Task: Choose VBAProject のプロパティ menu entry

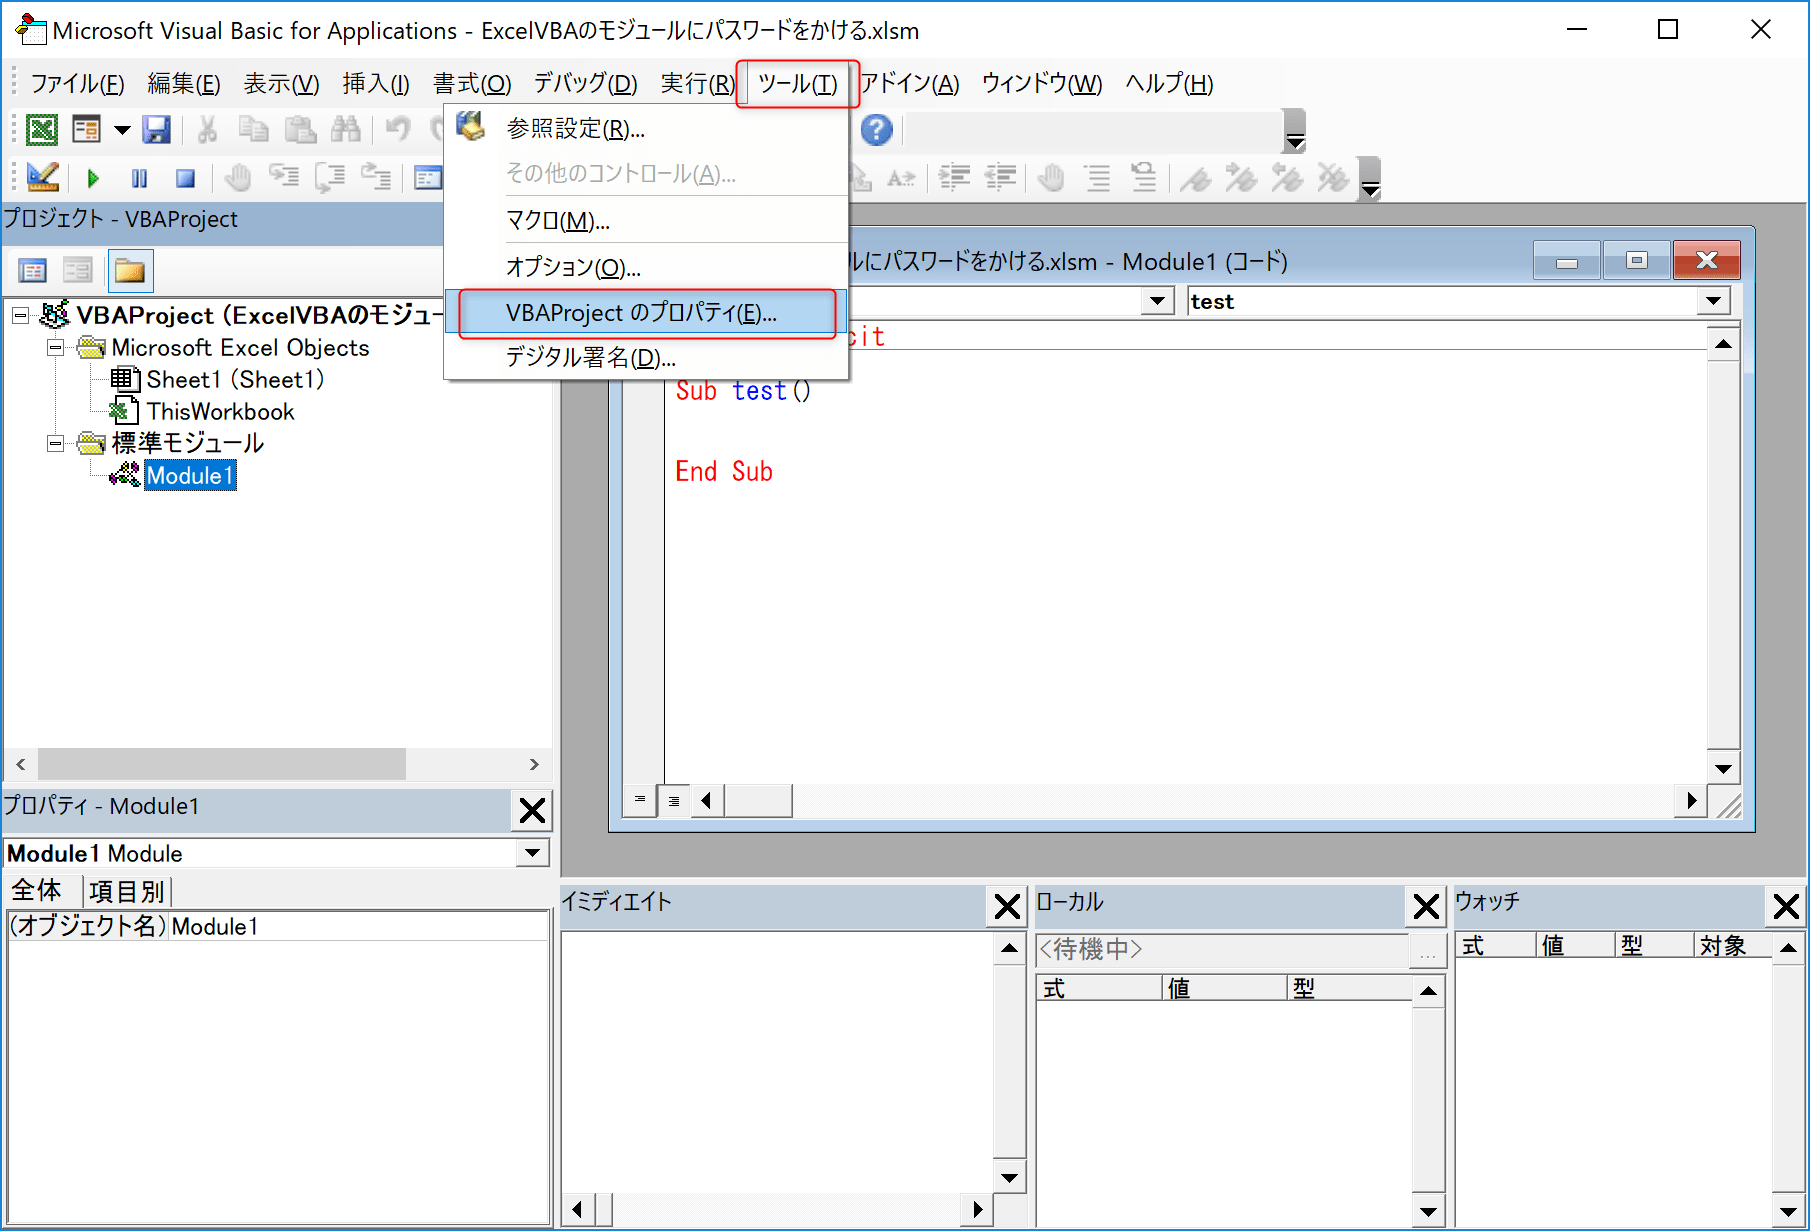Action: click(641, 313)
